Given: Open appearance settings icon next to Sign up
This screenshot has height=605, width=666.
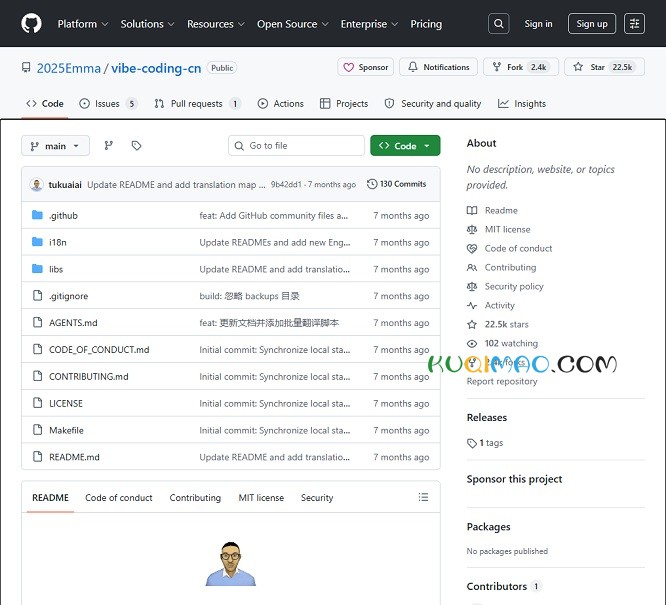Looking at the screenshot, I should pyautogui.click(x=635, y=23).
